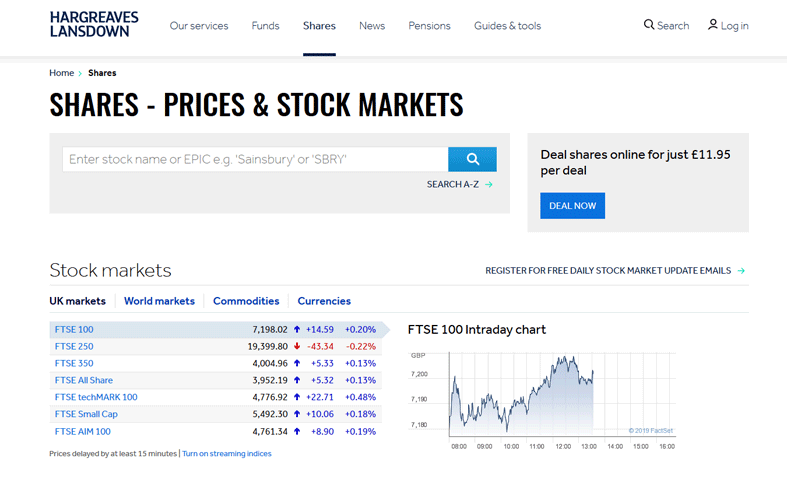Image resolution: width=787 pixels, height=479 pixels.
Task: Click the Shares breadcrumb text
Action: click(x=102, y=73)
